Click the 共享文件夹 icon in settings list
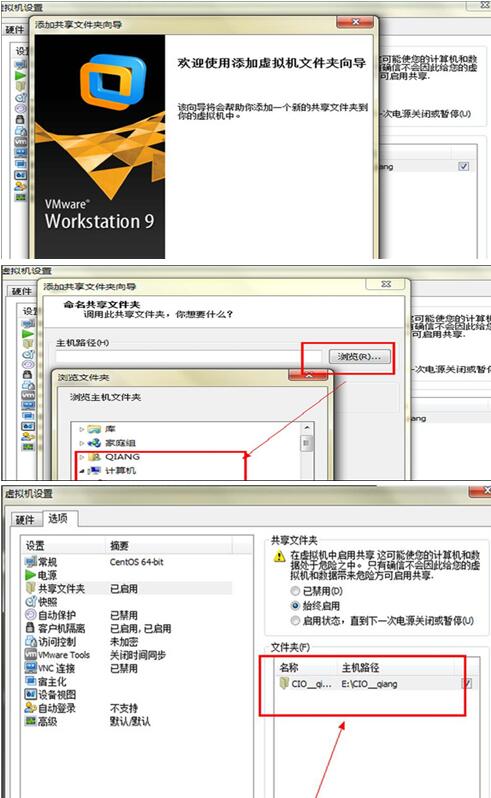The image size is (491, 798). pyautogui.click(x=31, y=588)
